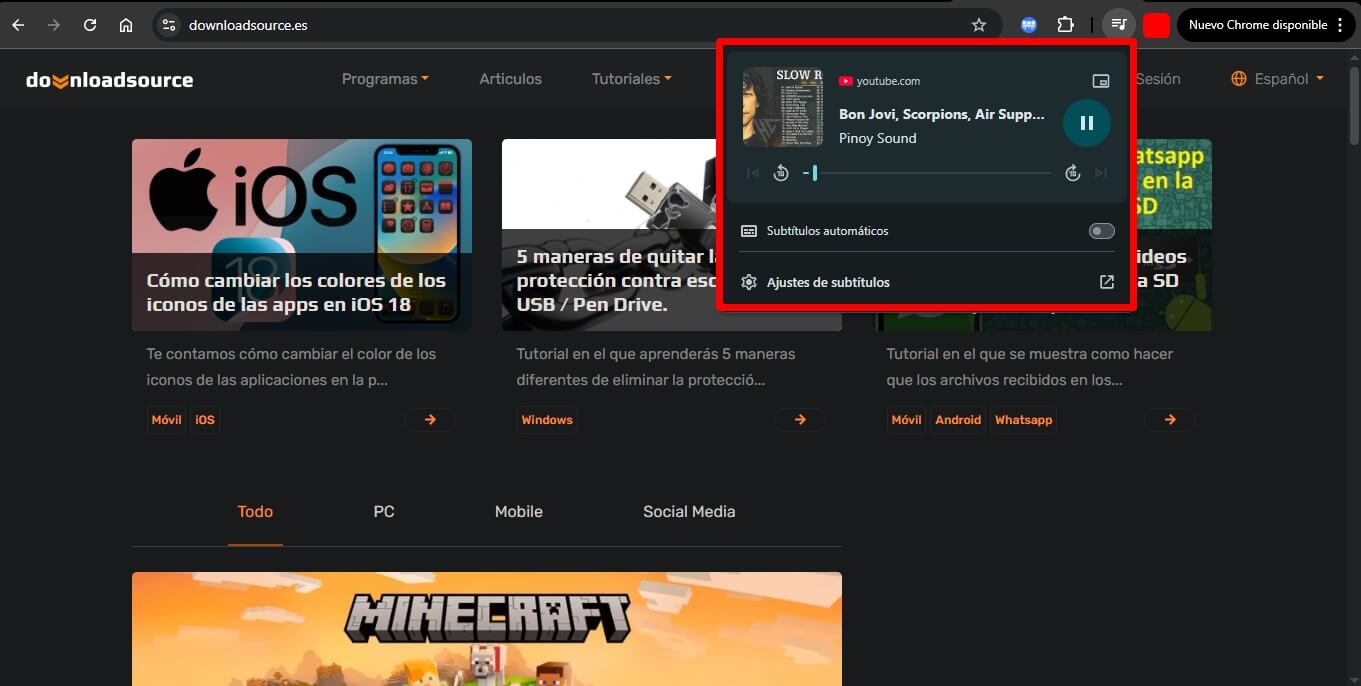Open Chrome's three-dot menu
Viewport: 1361px width, 686px height.
coord(1341,25)
